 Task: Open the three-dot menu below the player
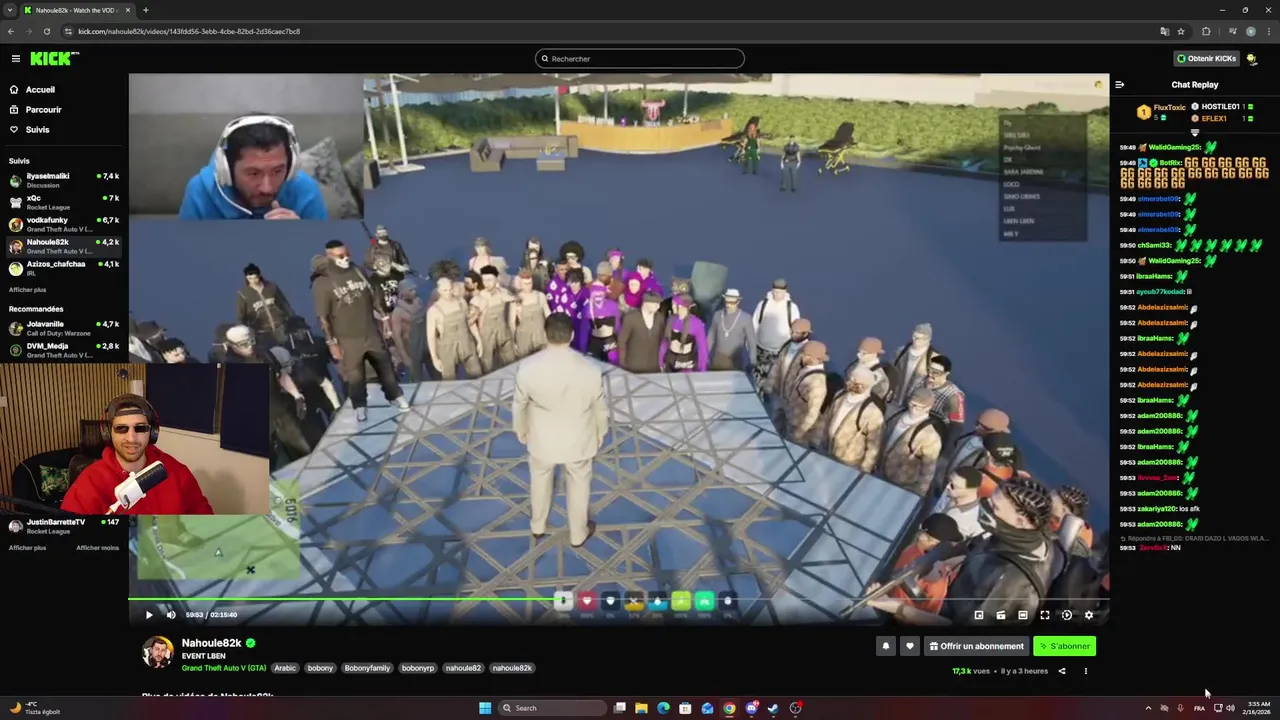1086,671
